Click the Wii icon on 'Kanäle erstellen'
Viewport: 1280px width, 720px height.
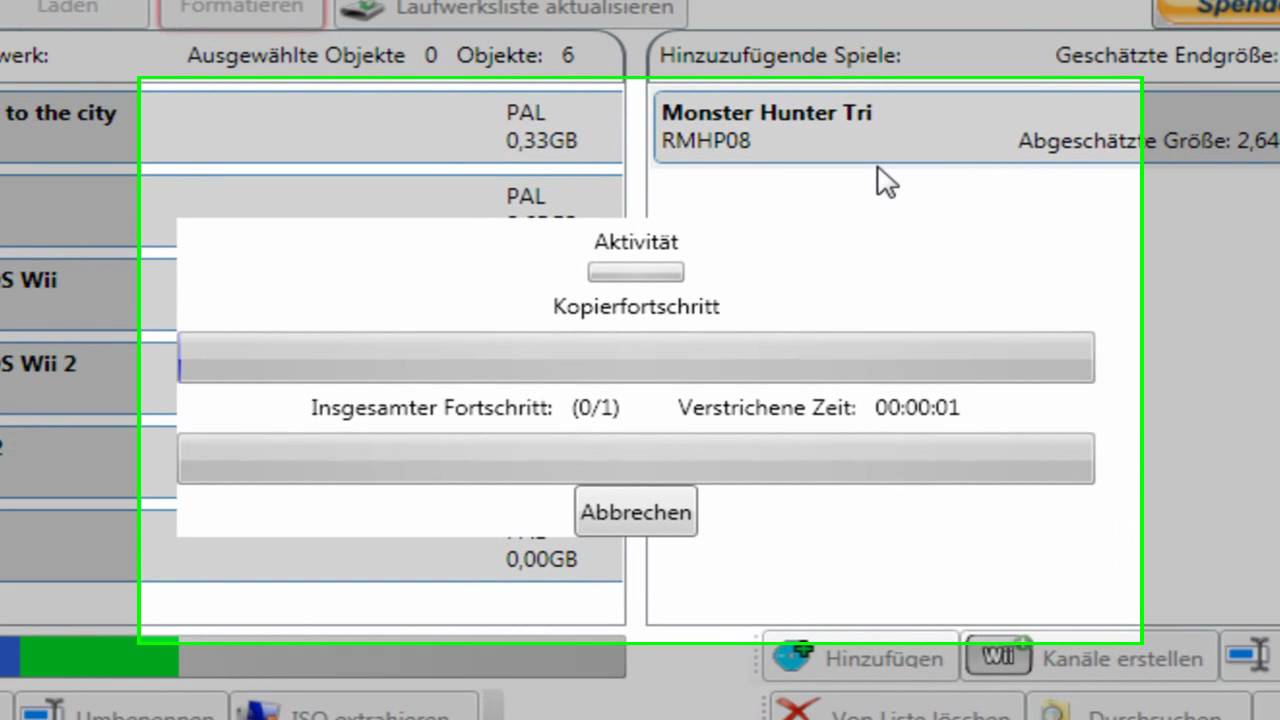tap(998, 657)
